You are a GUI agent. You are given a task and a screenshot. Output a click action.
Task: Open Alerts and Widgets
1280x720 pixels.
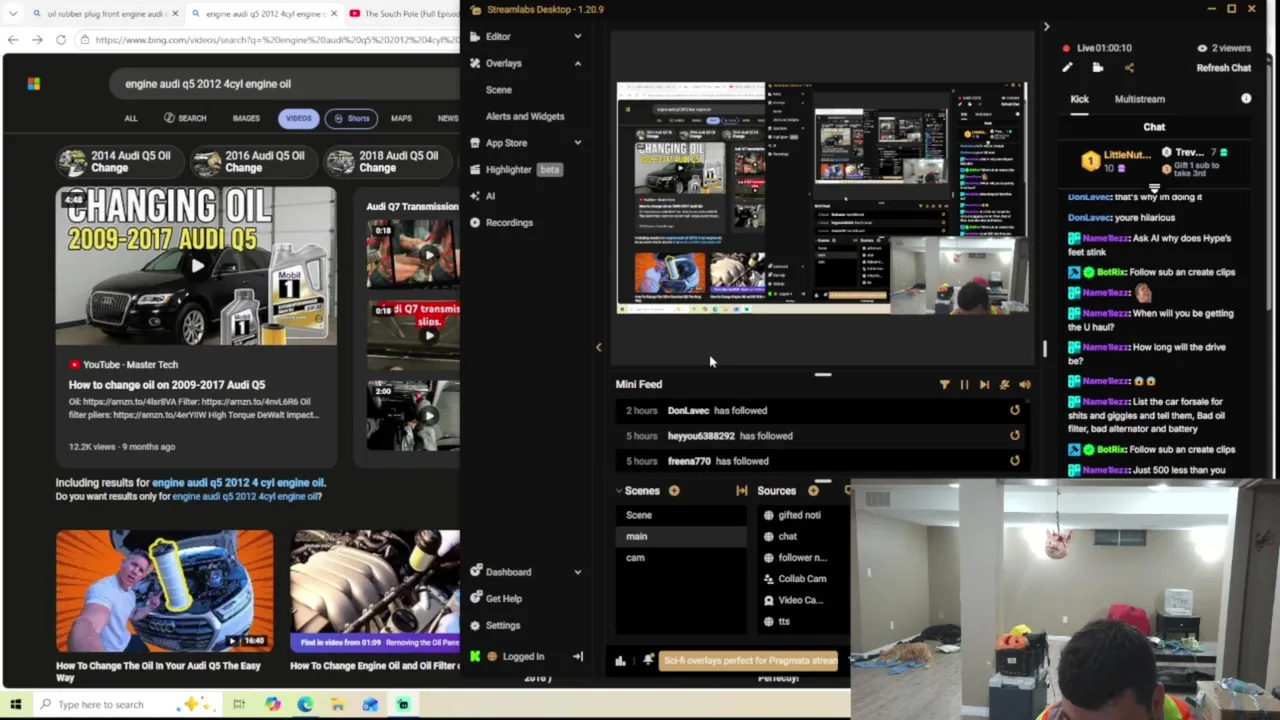pyautogui.click(x=524, y=116)
